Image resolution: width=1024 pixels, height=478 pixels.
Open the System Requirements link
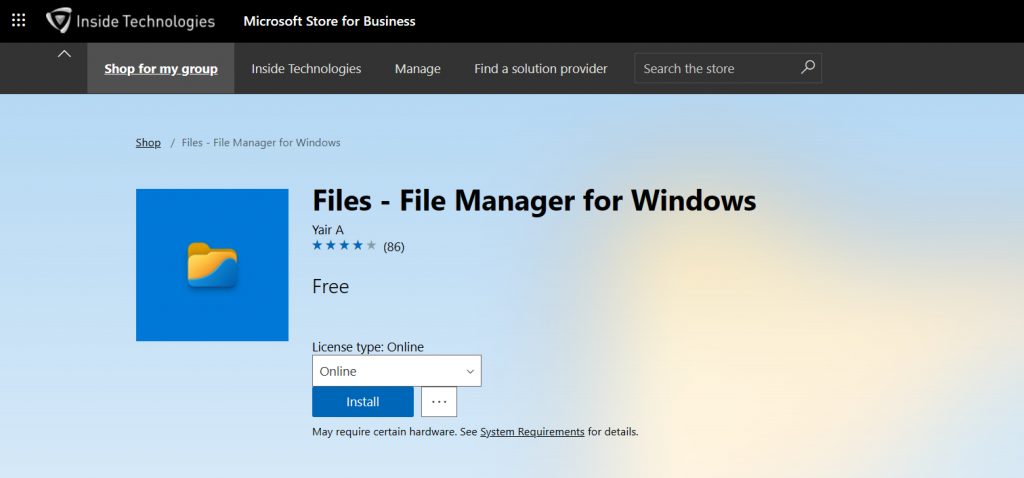(532, 432)
